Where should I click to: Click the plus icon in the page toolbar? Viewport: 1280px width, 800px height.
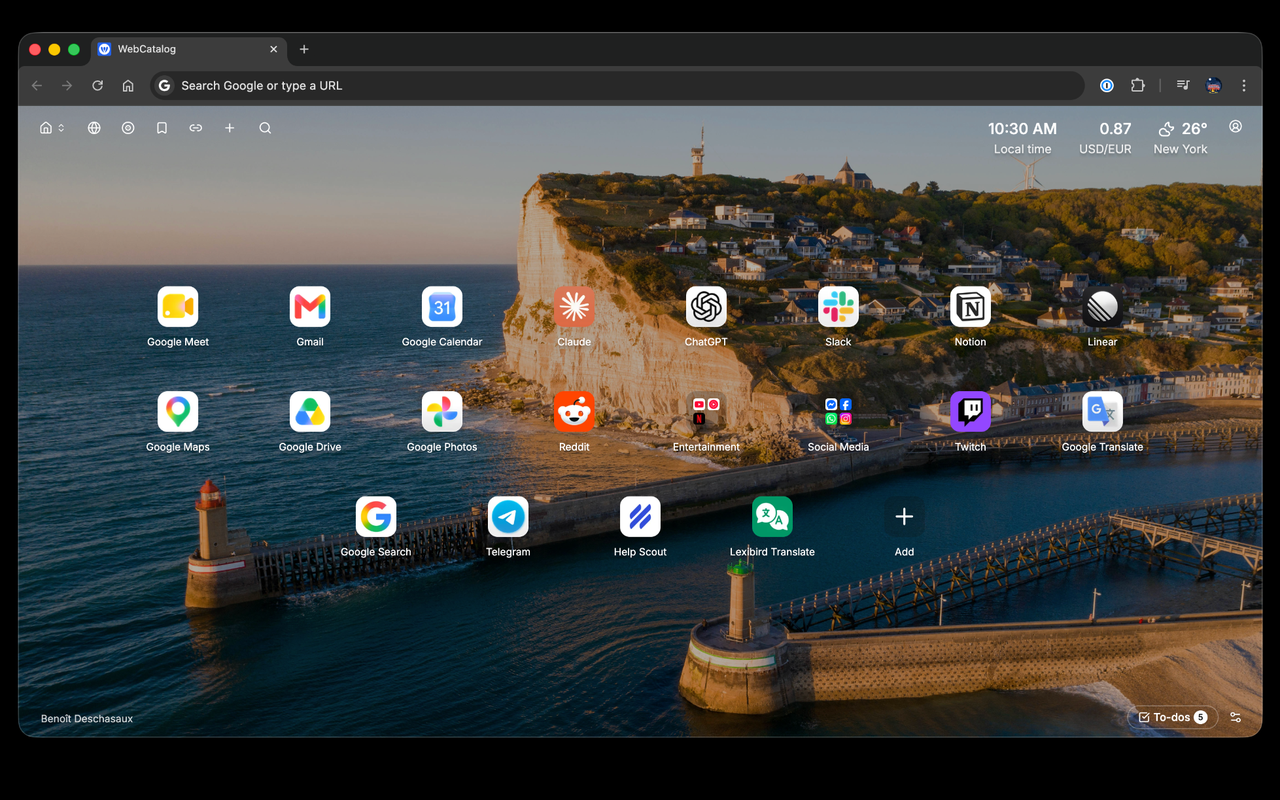click(230, 128)
